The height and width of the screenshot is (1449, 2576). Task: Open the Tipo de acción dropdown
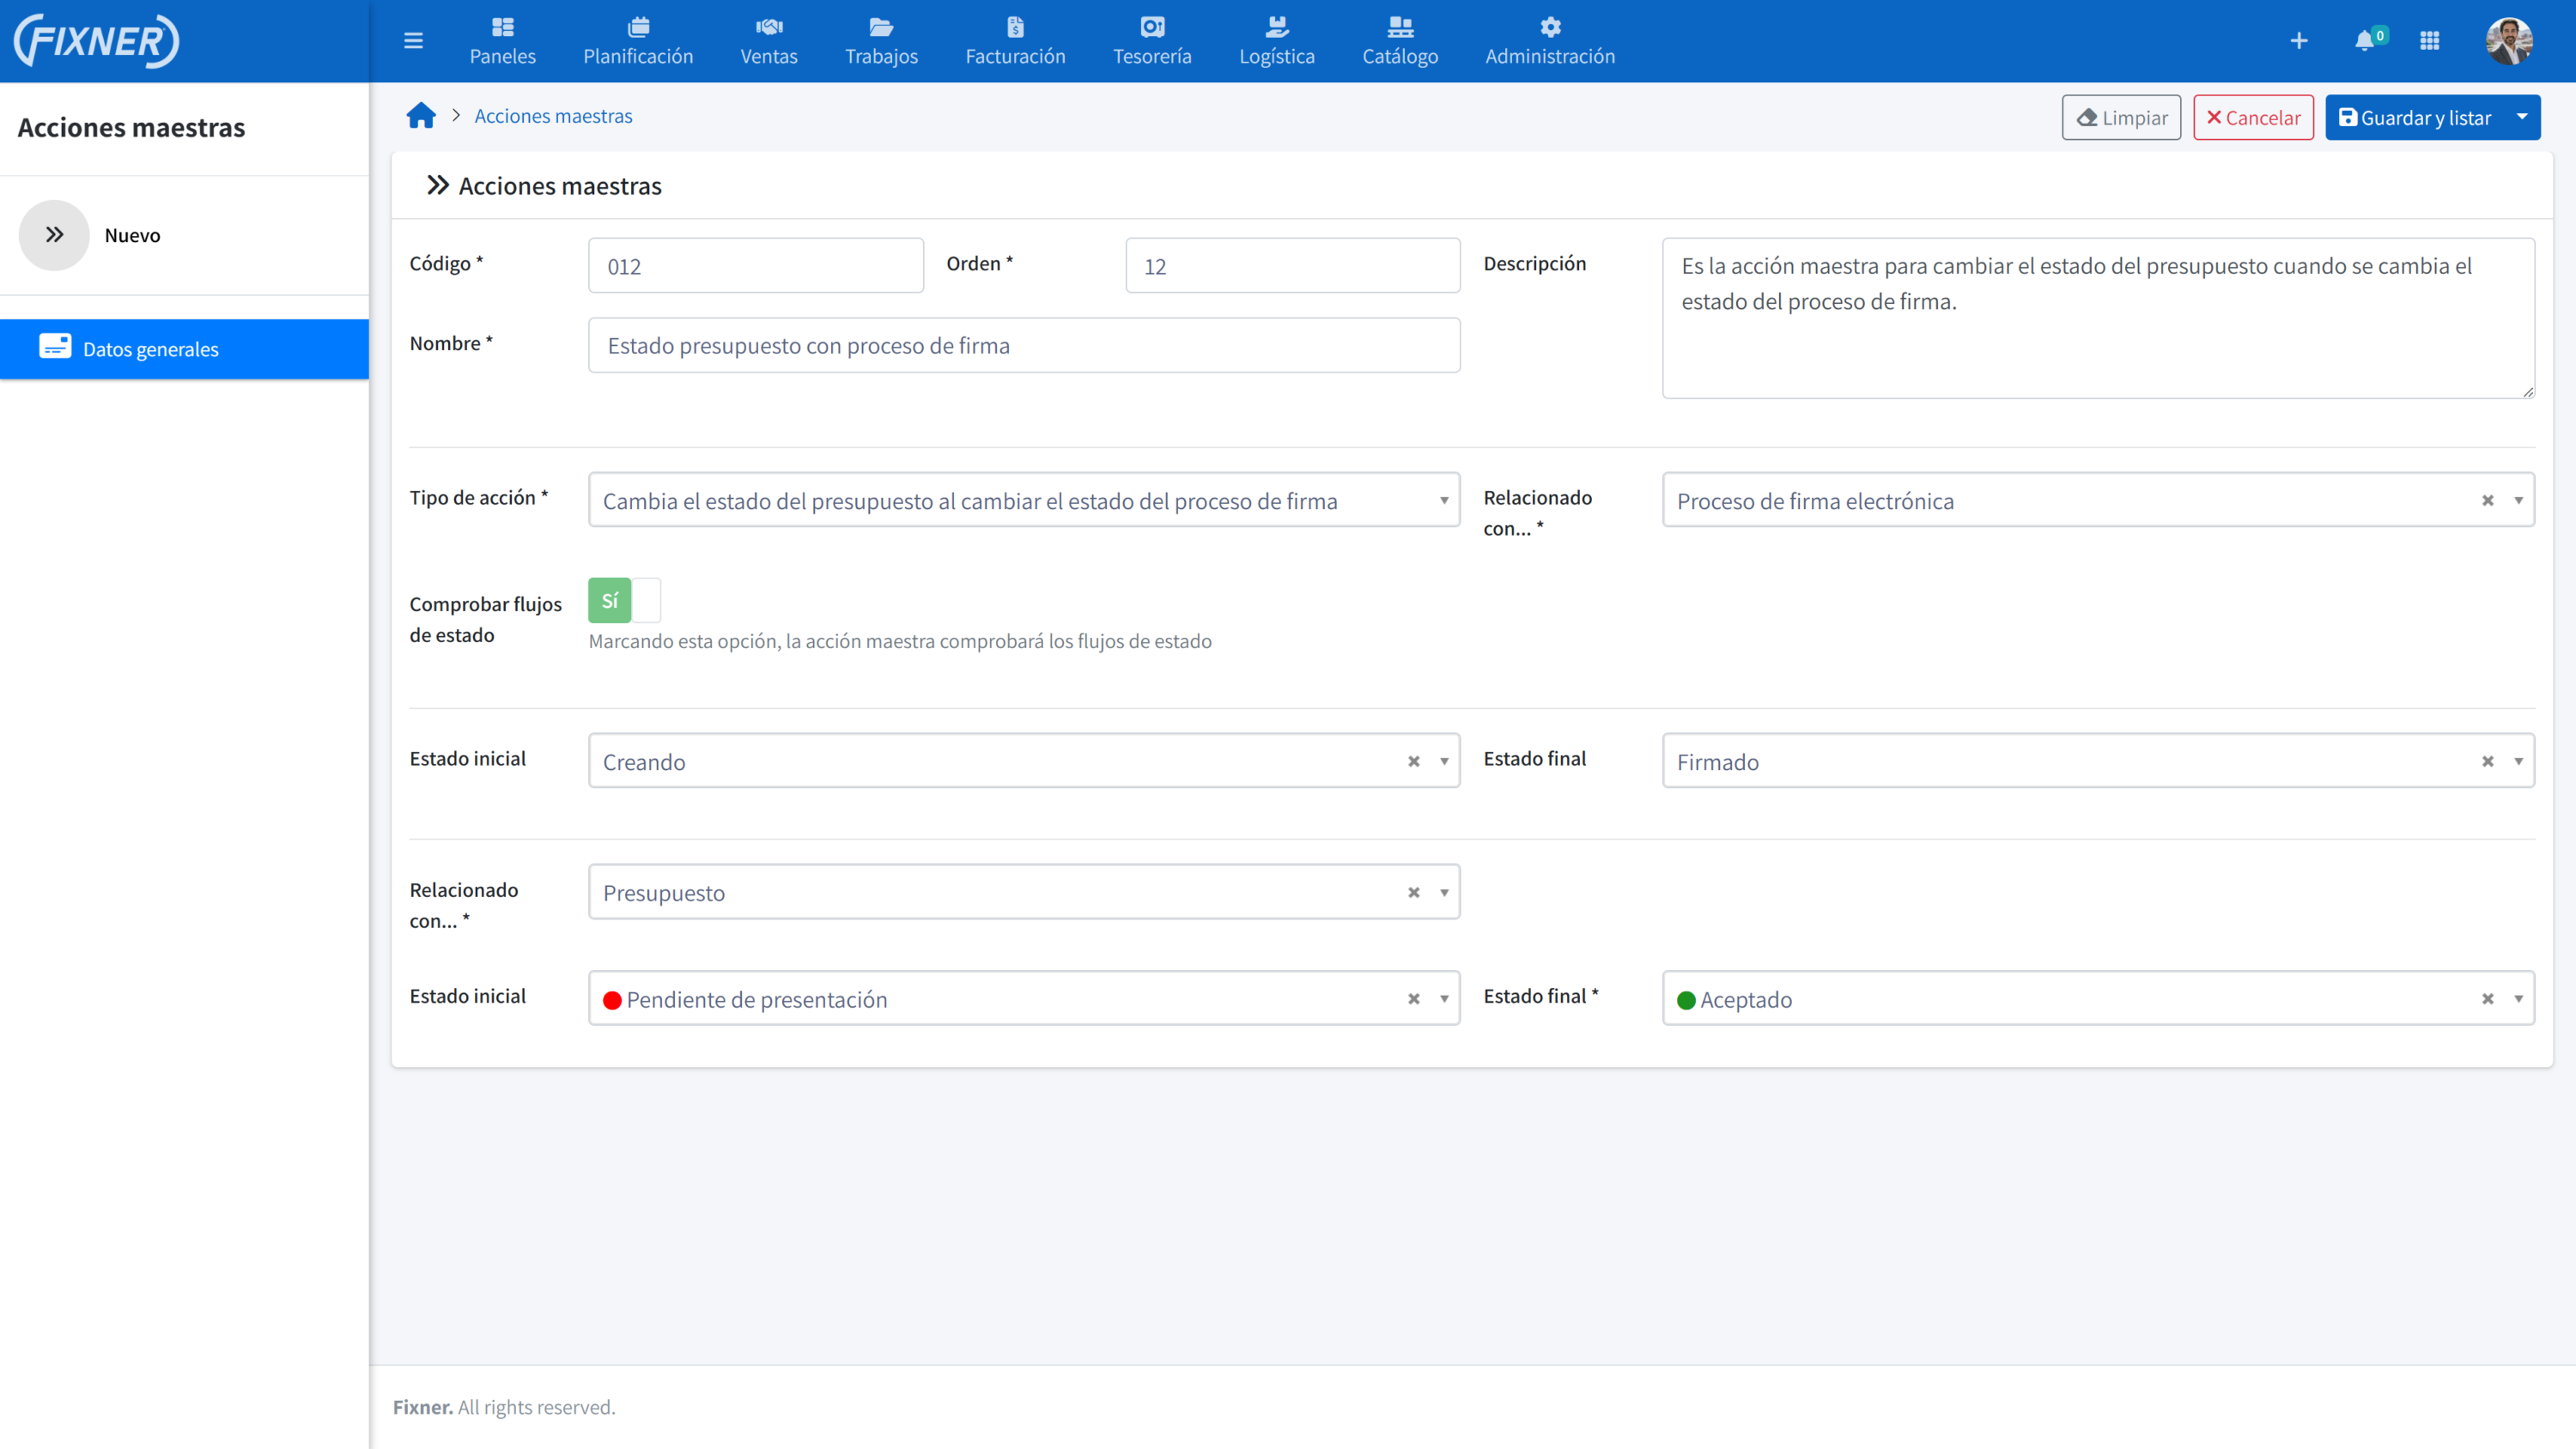point(1023,501)
